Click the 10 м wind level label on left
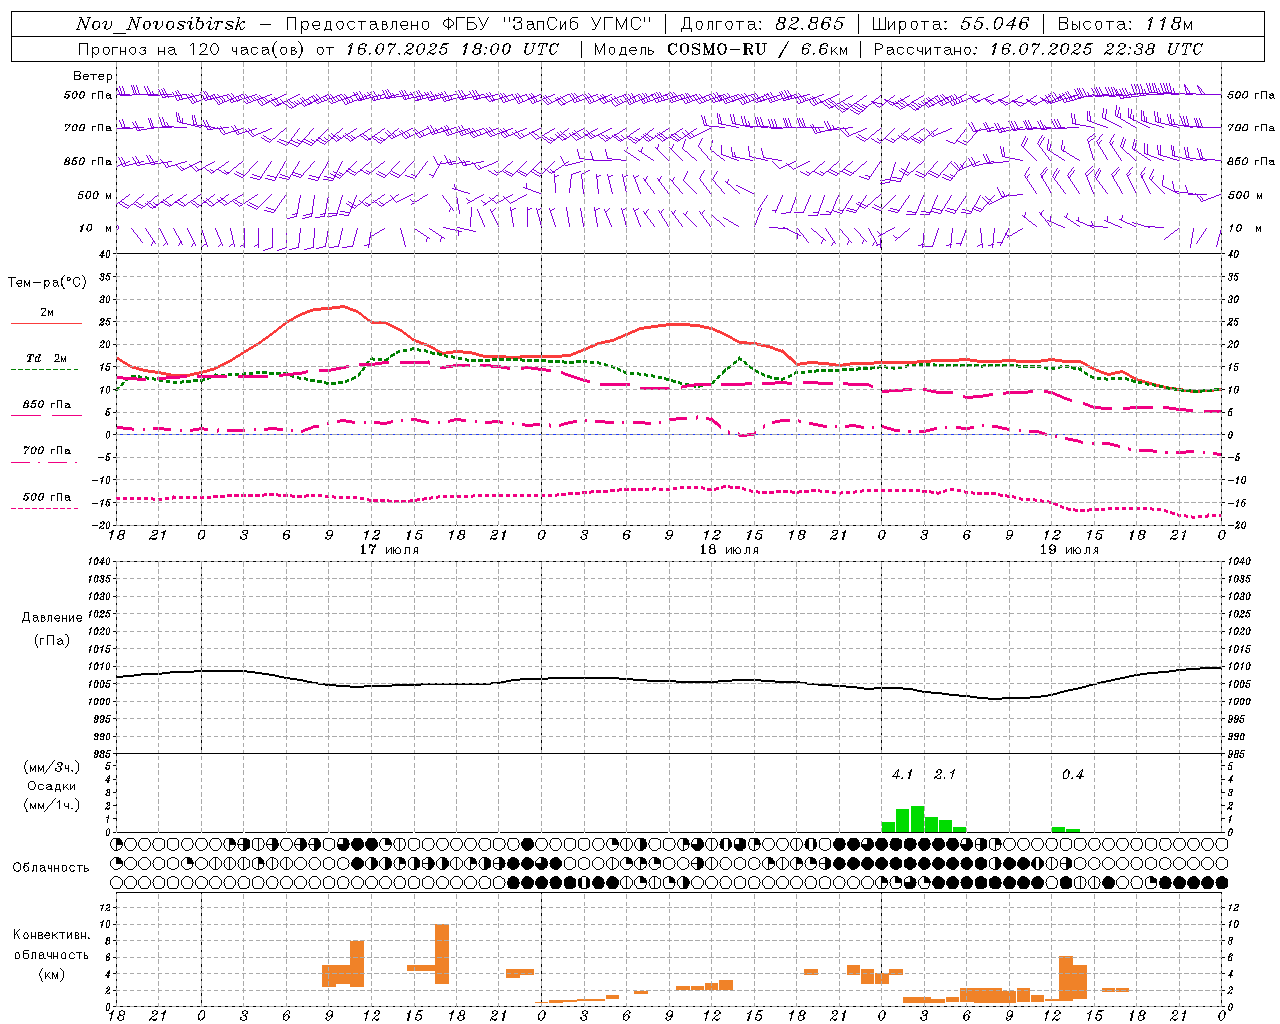Viewport: 1280px width, 1024px height. [x=95, y=228]
